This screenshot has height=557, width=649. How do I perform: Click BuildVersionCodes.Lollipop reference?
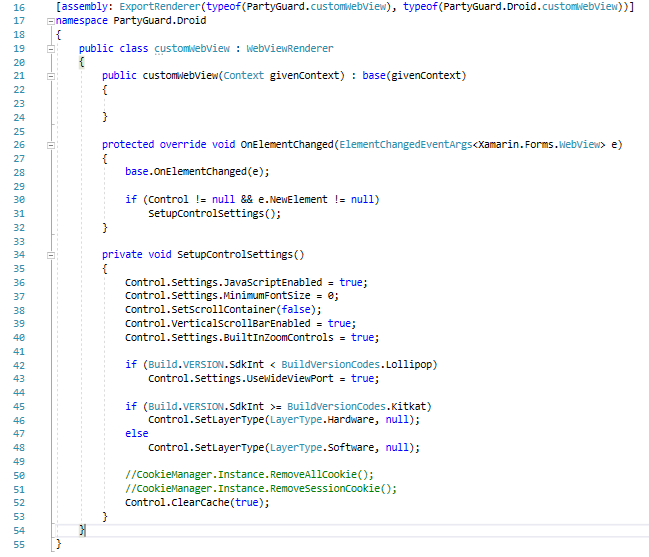[356, 365]
